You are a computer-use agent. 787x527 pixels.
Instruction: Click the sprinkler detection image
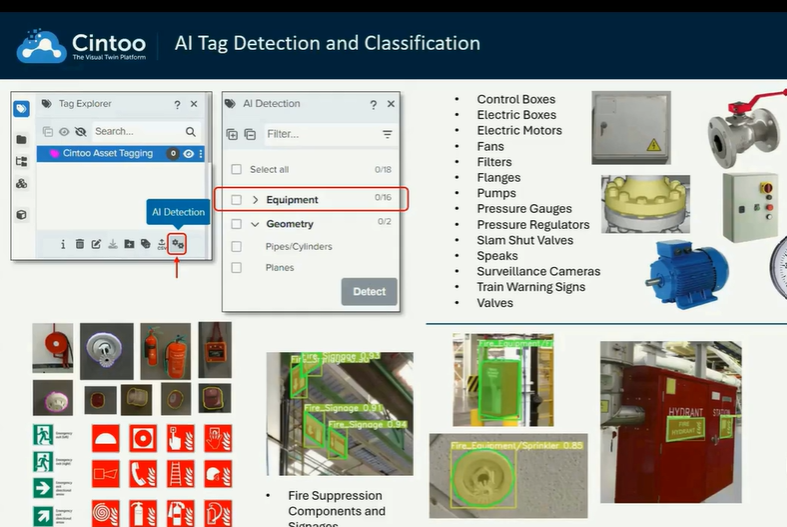tap(508, 476)
